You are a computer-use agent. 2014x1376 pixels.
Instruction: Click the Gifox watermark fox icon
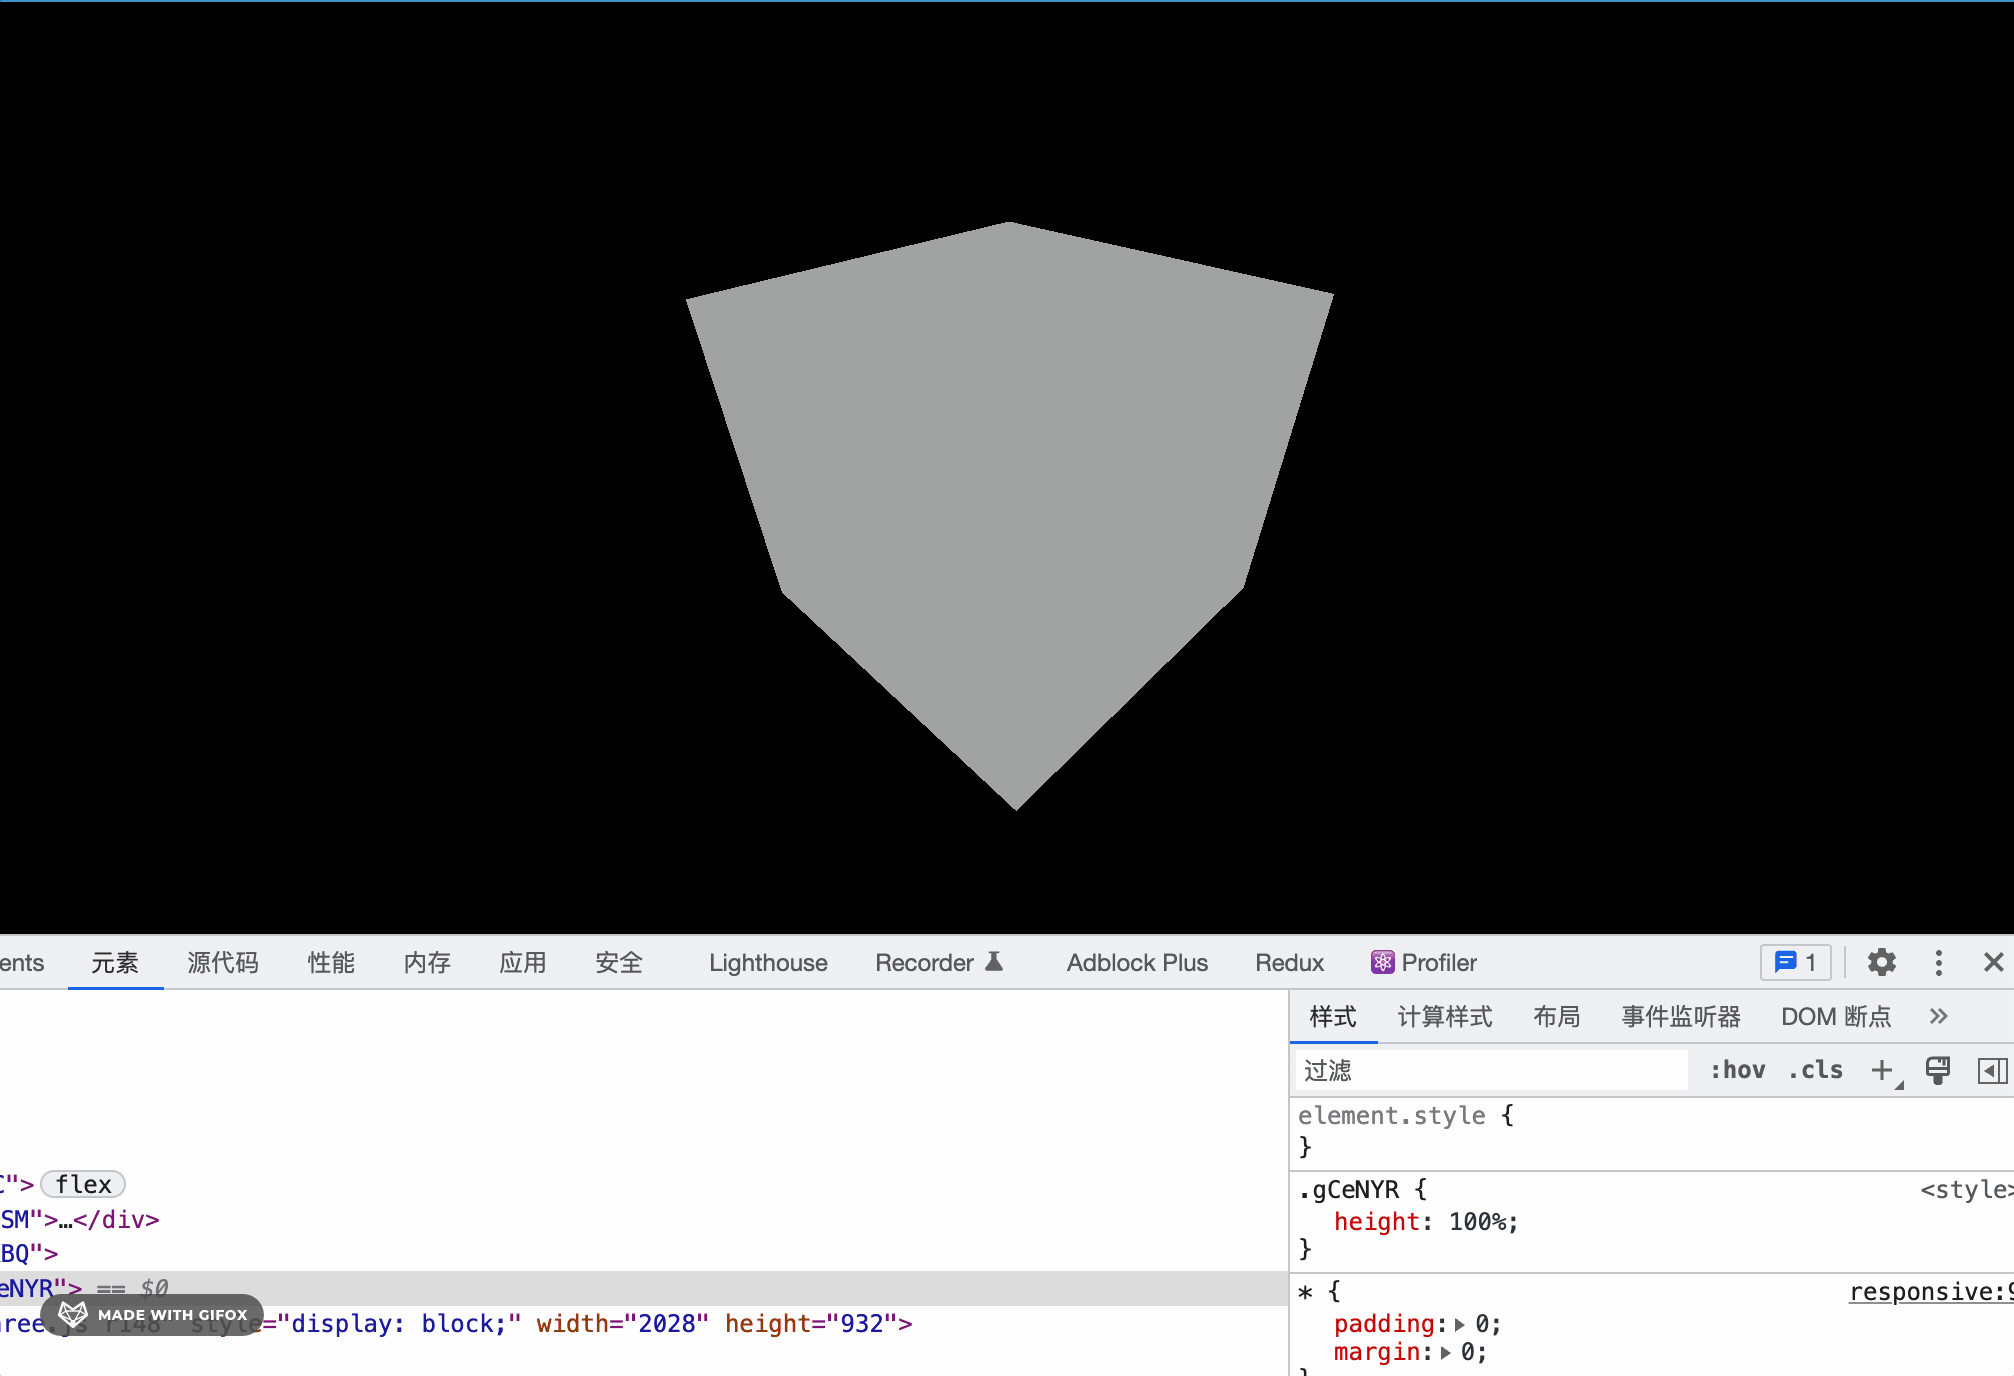pyautogui.click(x=71, y=1314)
